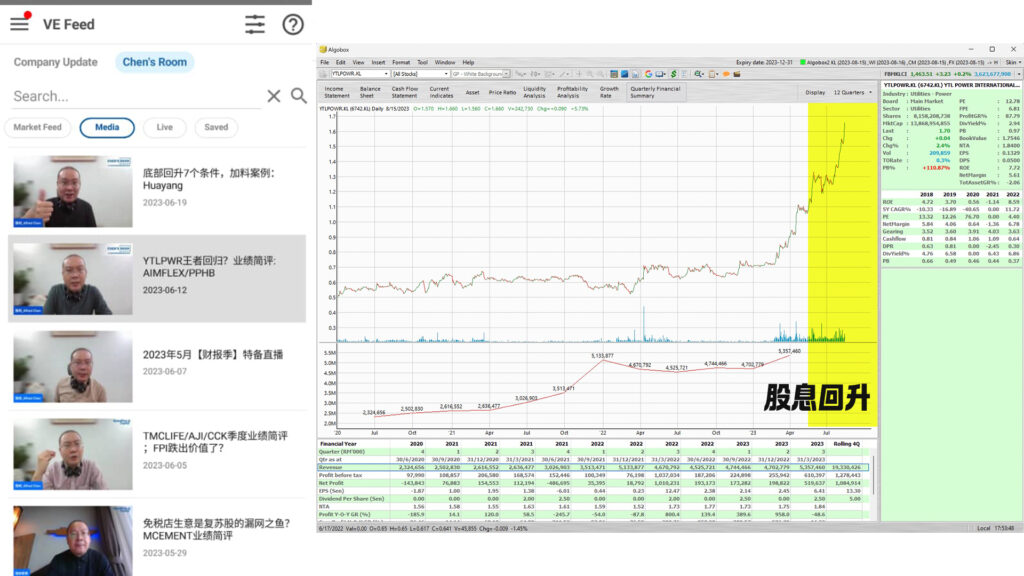This screenshot has height=576, width=1024.
Task: Open the Profitability Analysis tab
Action: 572,93
